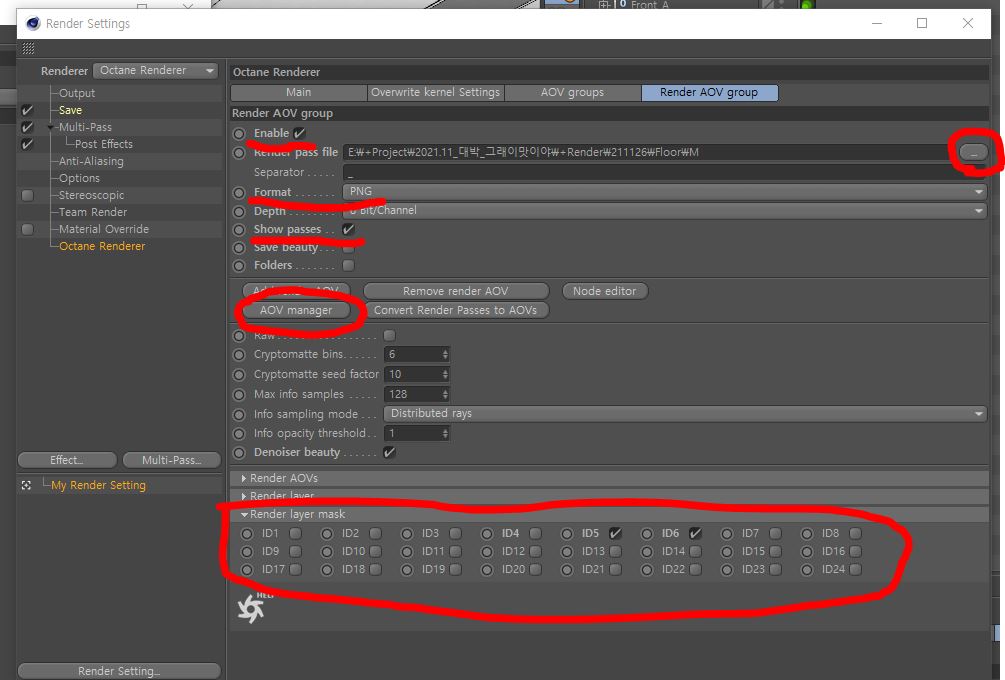
Task: Click the keyframe circle beside Denoiser beauty
Action: point(239,452)
